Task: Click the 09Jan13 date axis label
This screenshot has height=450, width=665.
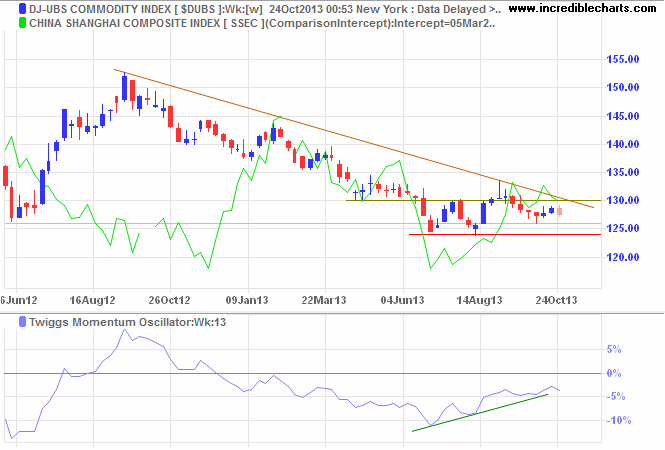Action: pos(247,300)
